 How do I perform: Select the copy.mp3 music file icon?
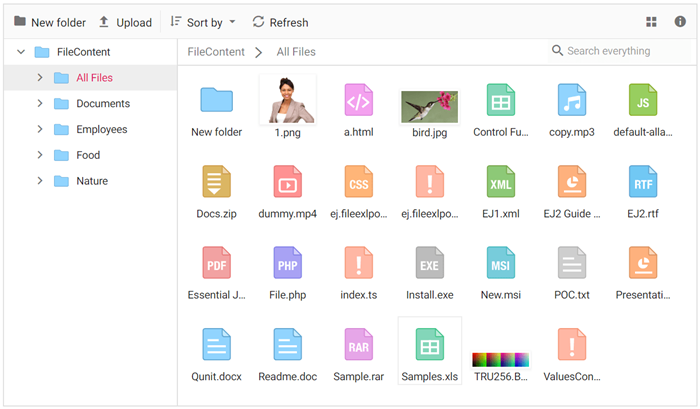point(572,101)
